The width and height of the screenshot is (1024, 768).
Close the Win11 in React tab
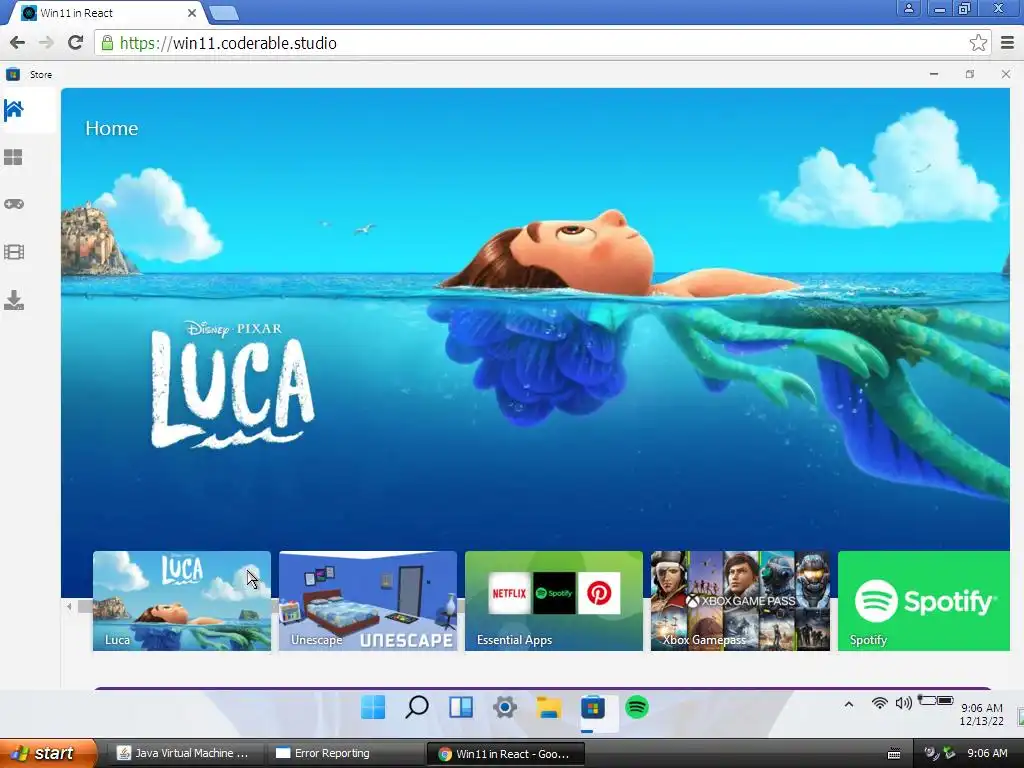(192, 13)
